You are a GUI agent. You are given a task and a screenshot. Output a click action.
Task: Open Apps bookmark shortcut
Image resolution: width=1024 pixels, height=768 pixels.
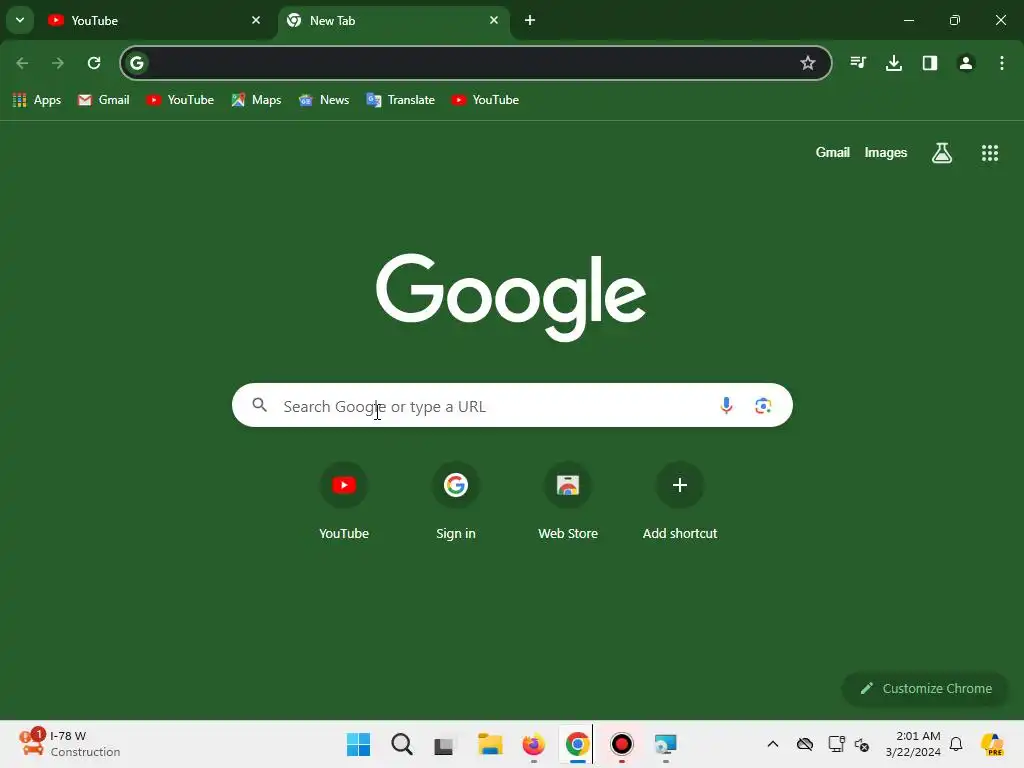(x=37, y=100)
